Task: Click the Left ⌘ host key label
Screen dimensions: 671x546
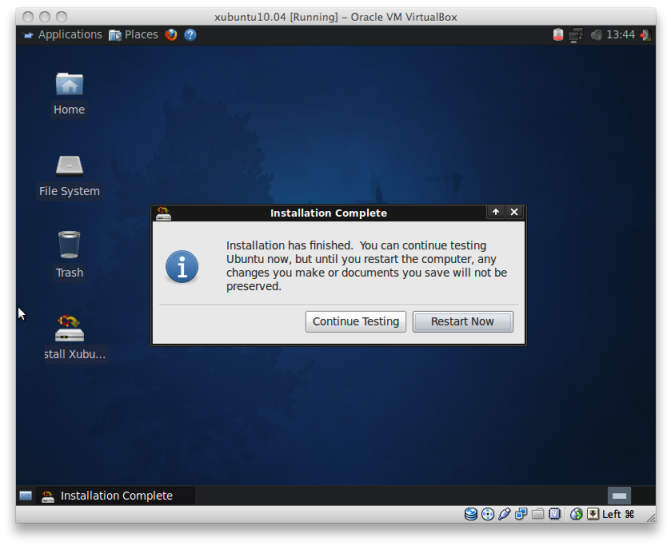Action: (618, 514)
